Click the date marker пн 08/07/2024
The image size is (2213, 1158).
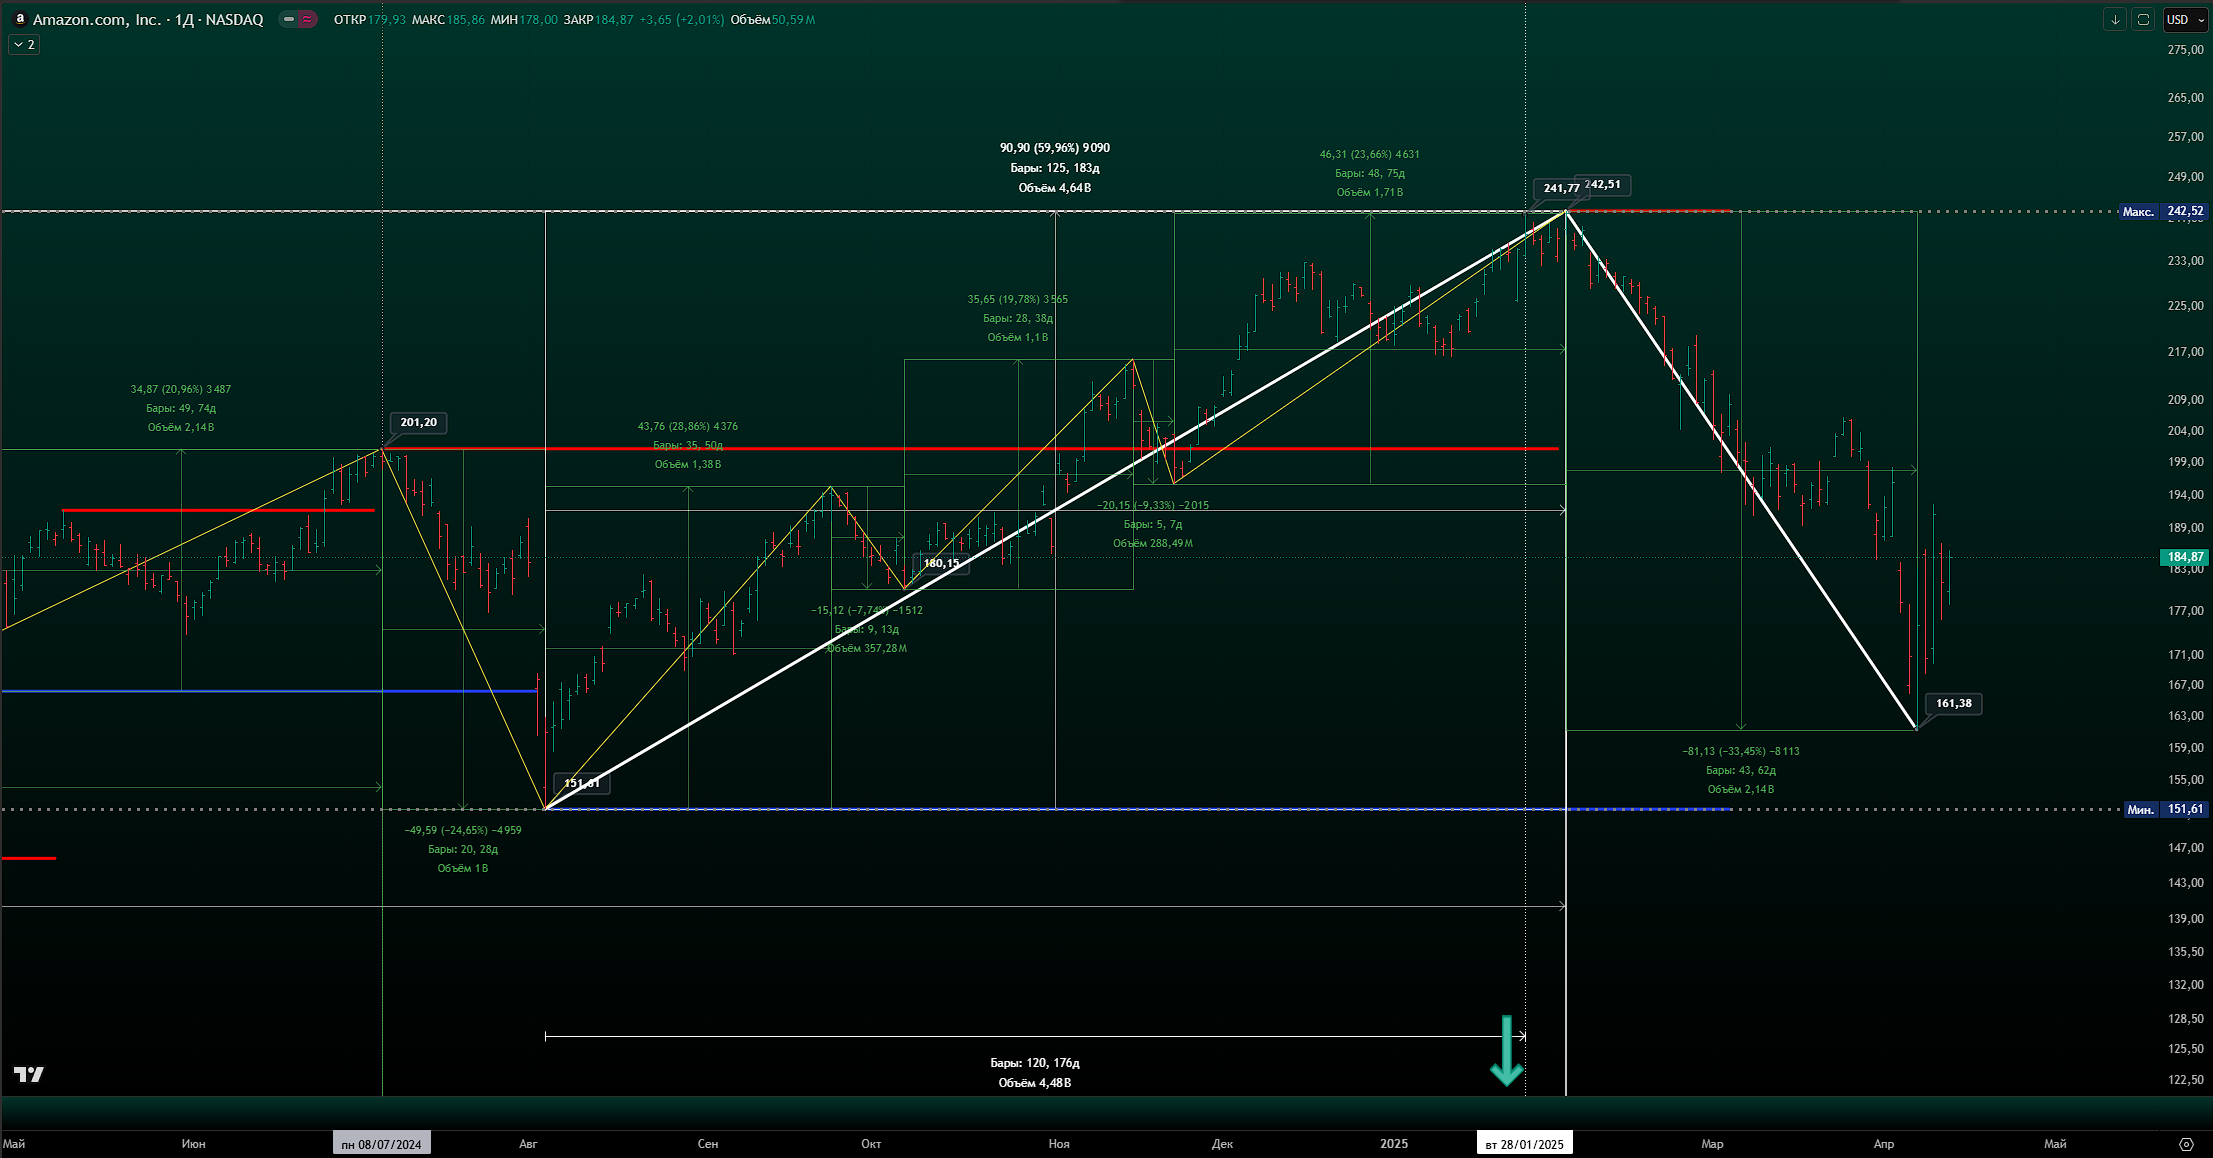pos(381,1144)
